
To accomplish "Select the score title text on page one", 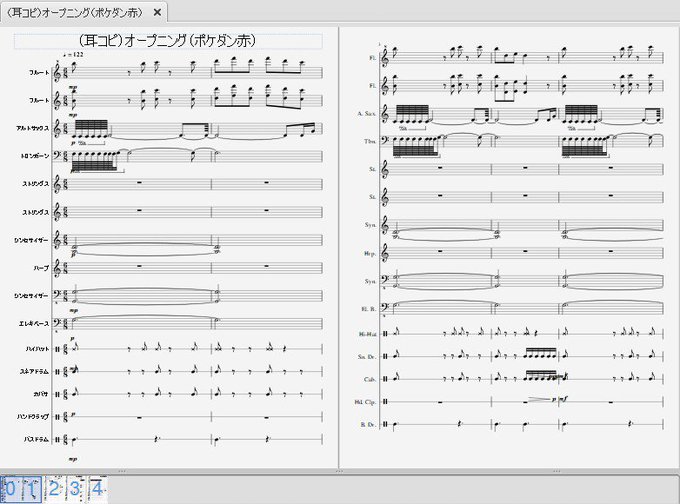I will coord(167,41).
